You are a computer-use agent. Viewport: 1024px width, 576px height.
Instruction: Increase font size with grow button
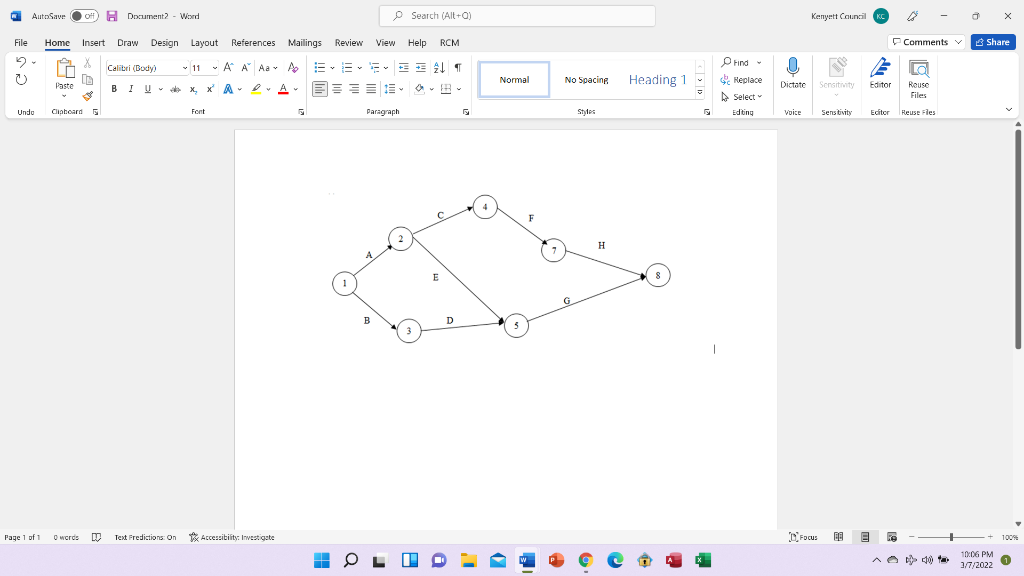tap(228, 67)
